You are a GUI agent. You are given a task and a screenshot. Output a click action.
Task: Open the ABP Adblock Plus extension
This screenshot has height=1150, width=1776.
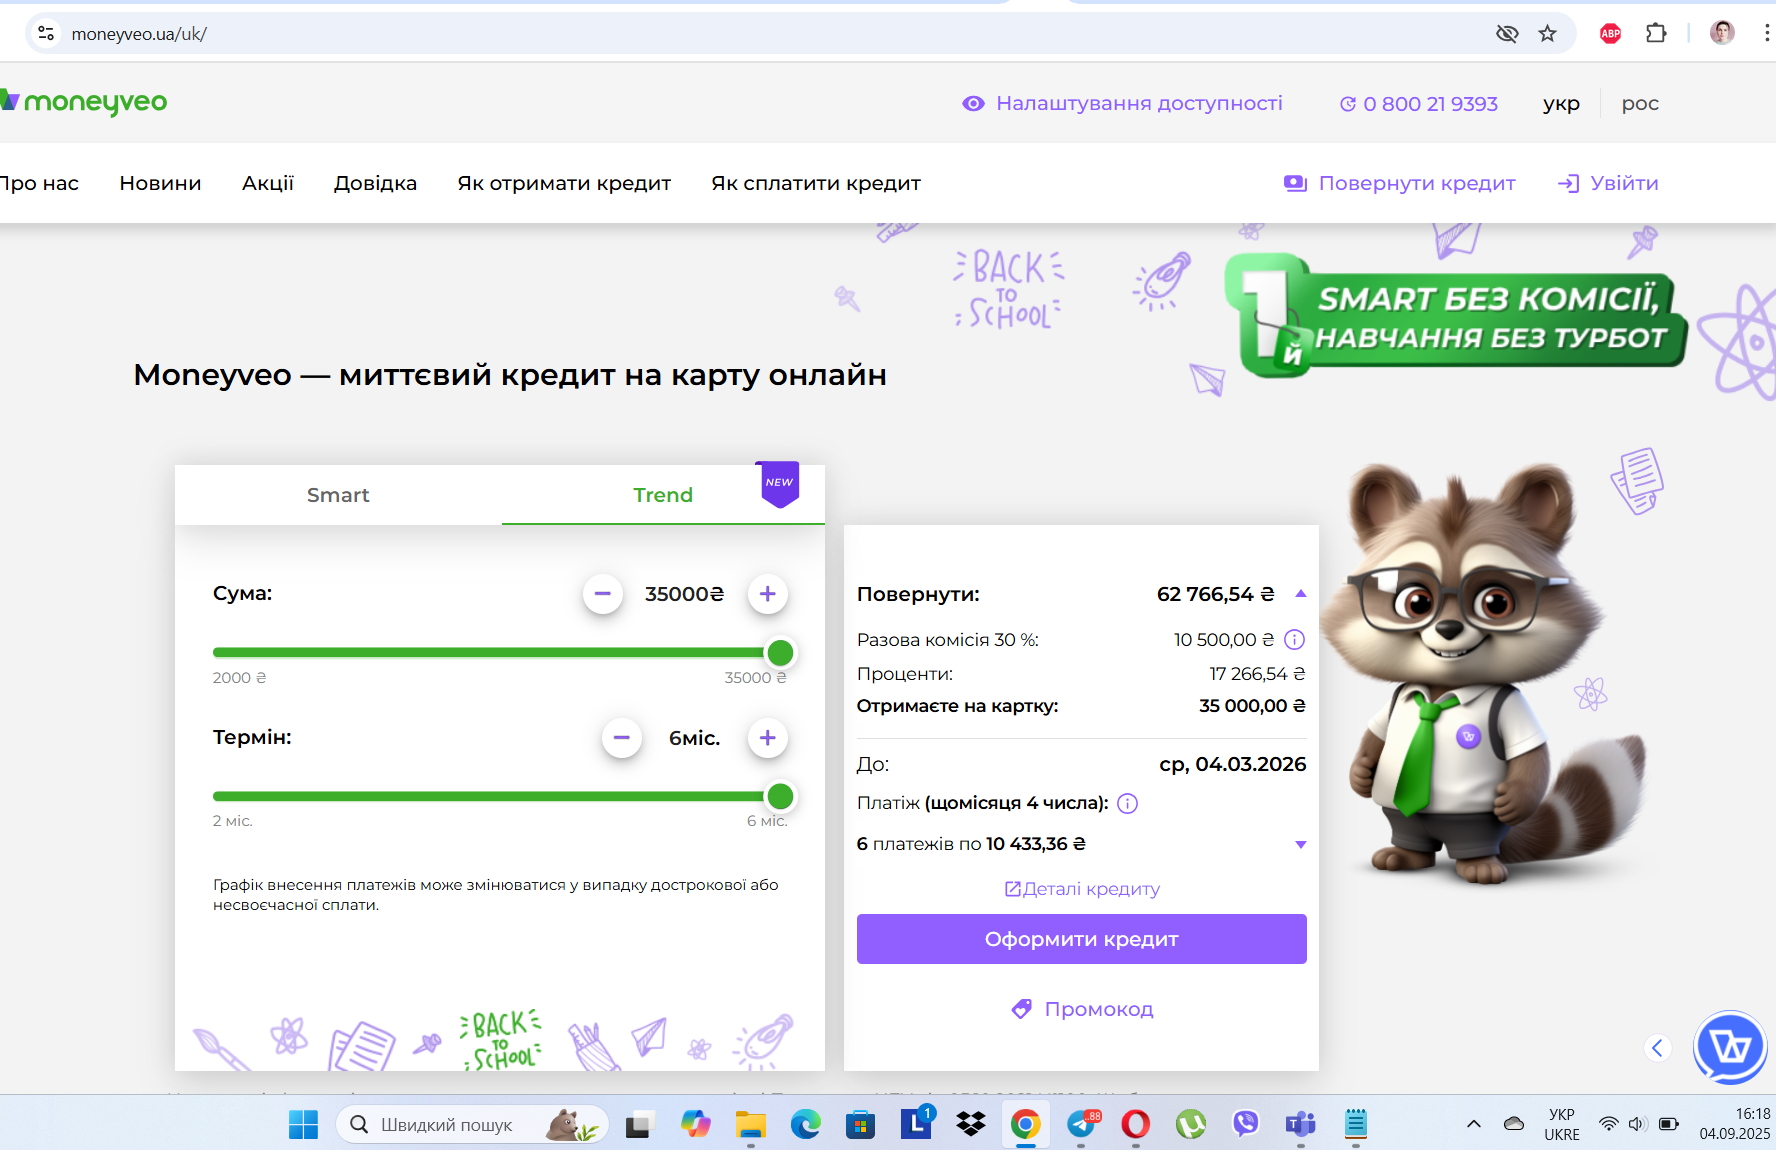pos(1610,34)
